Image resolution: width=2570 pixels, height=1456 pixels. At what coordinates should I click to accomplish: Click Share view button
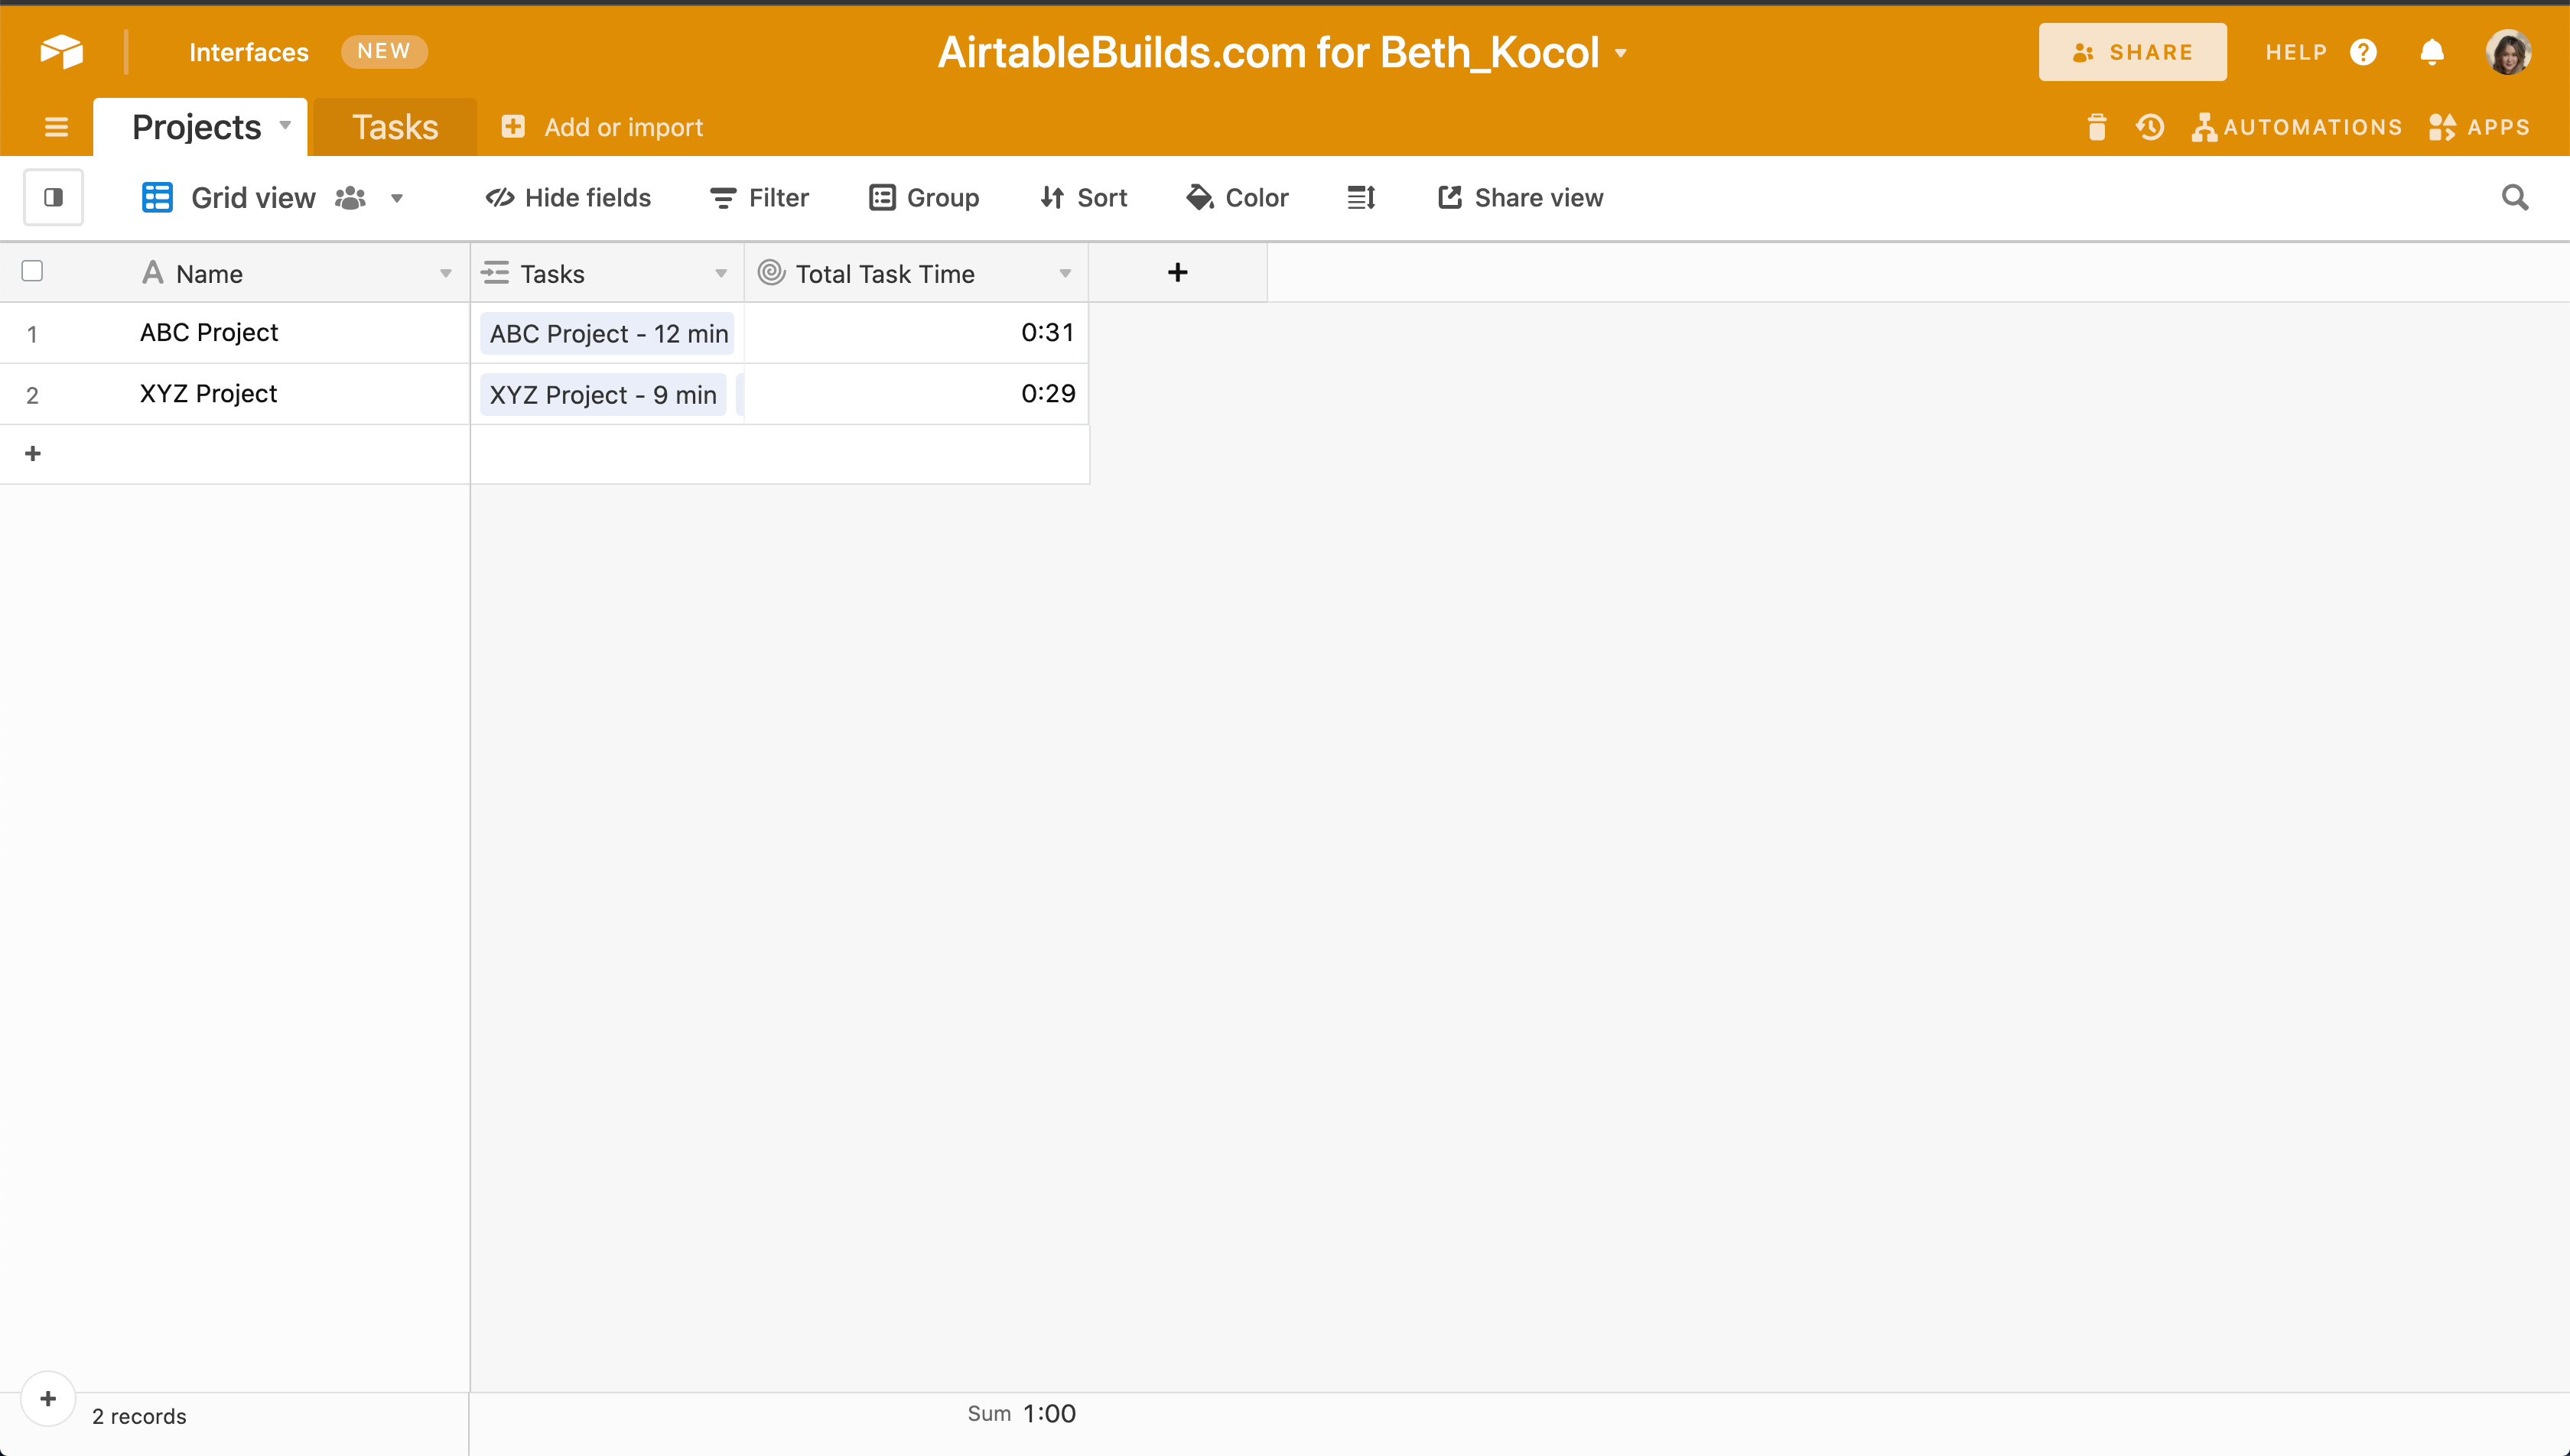1520,198
